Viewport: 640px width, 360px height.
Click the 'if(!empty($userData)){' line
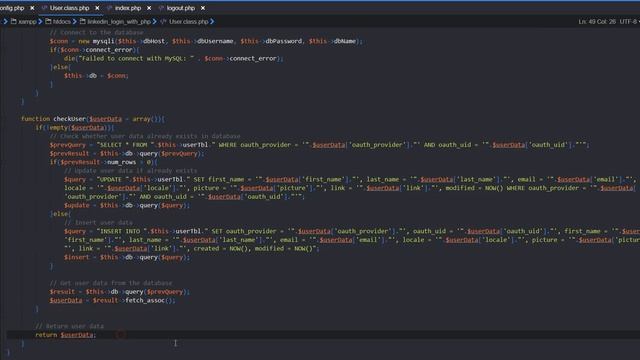pyautogui.click(x=75, y=127)
